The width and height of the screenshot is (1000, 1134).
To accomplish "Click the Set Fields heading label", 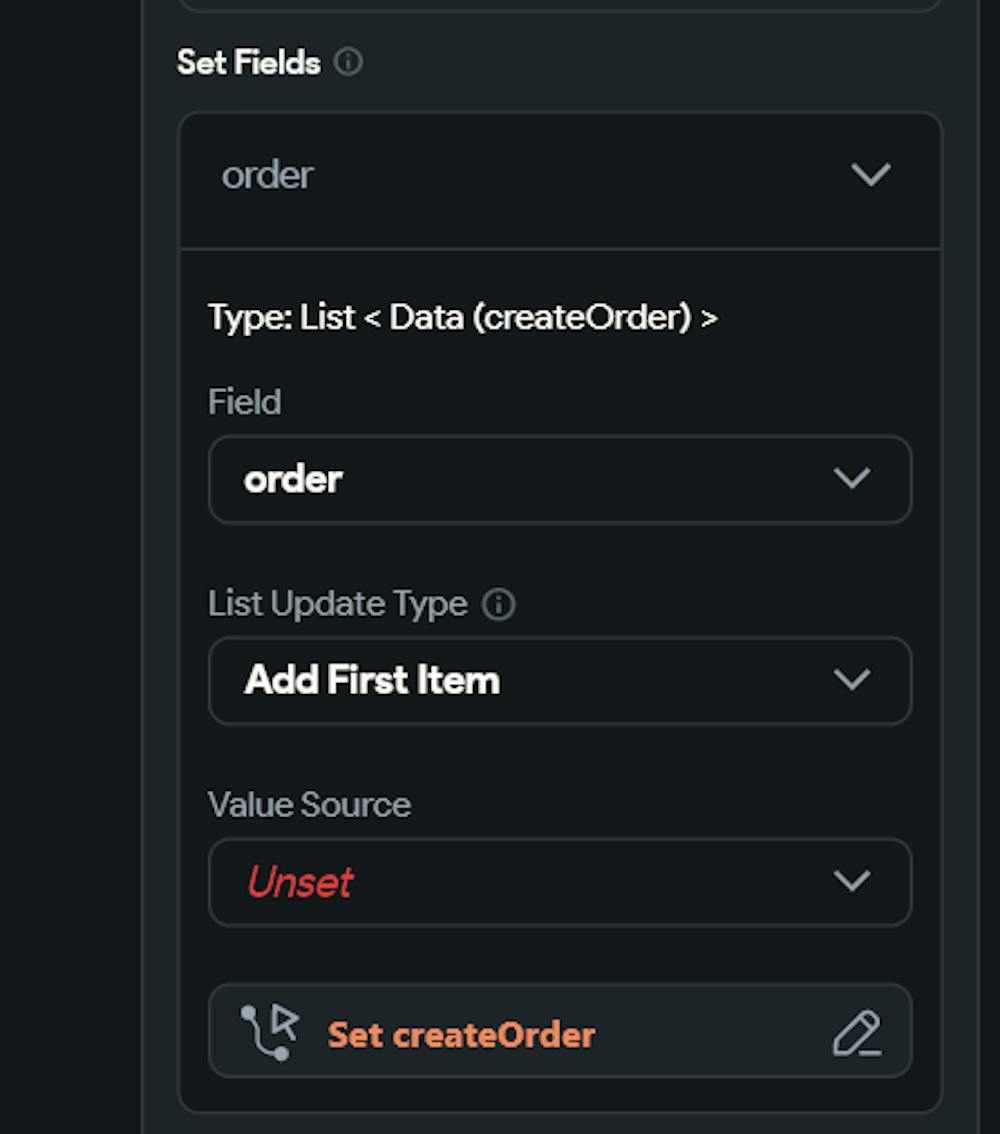I will point(249,62).
